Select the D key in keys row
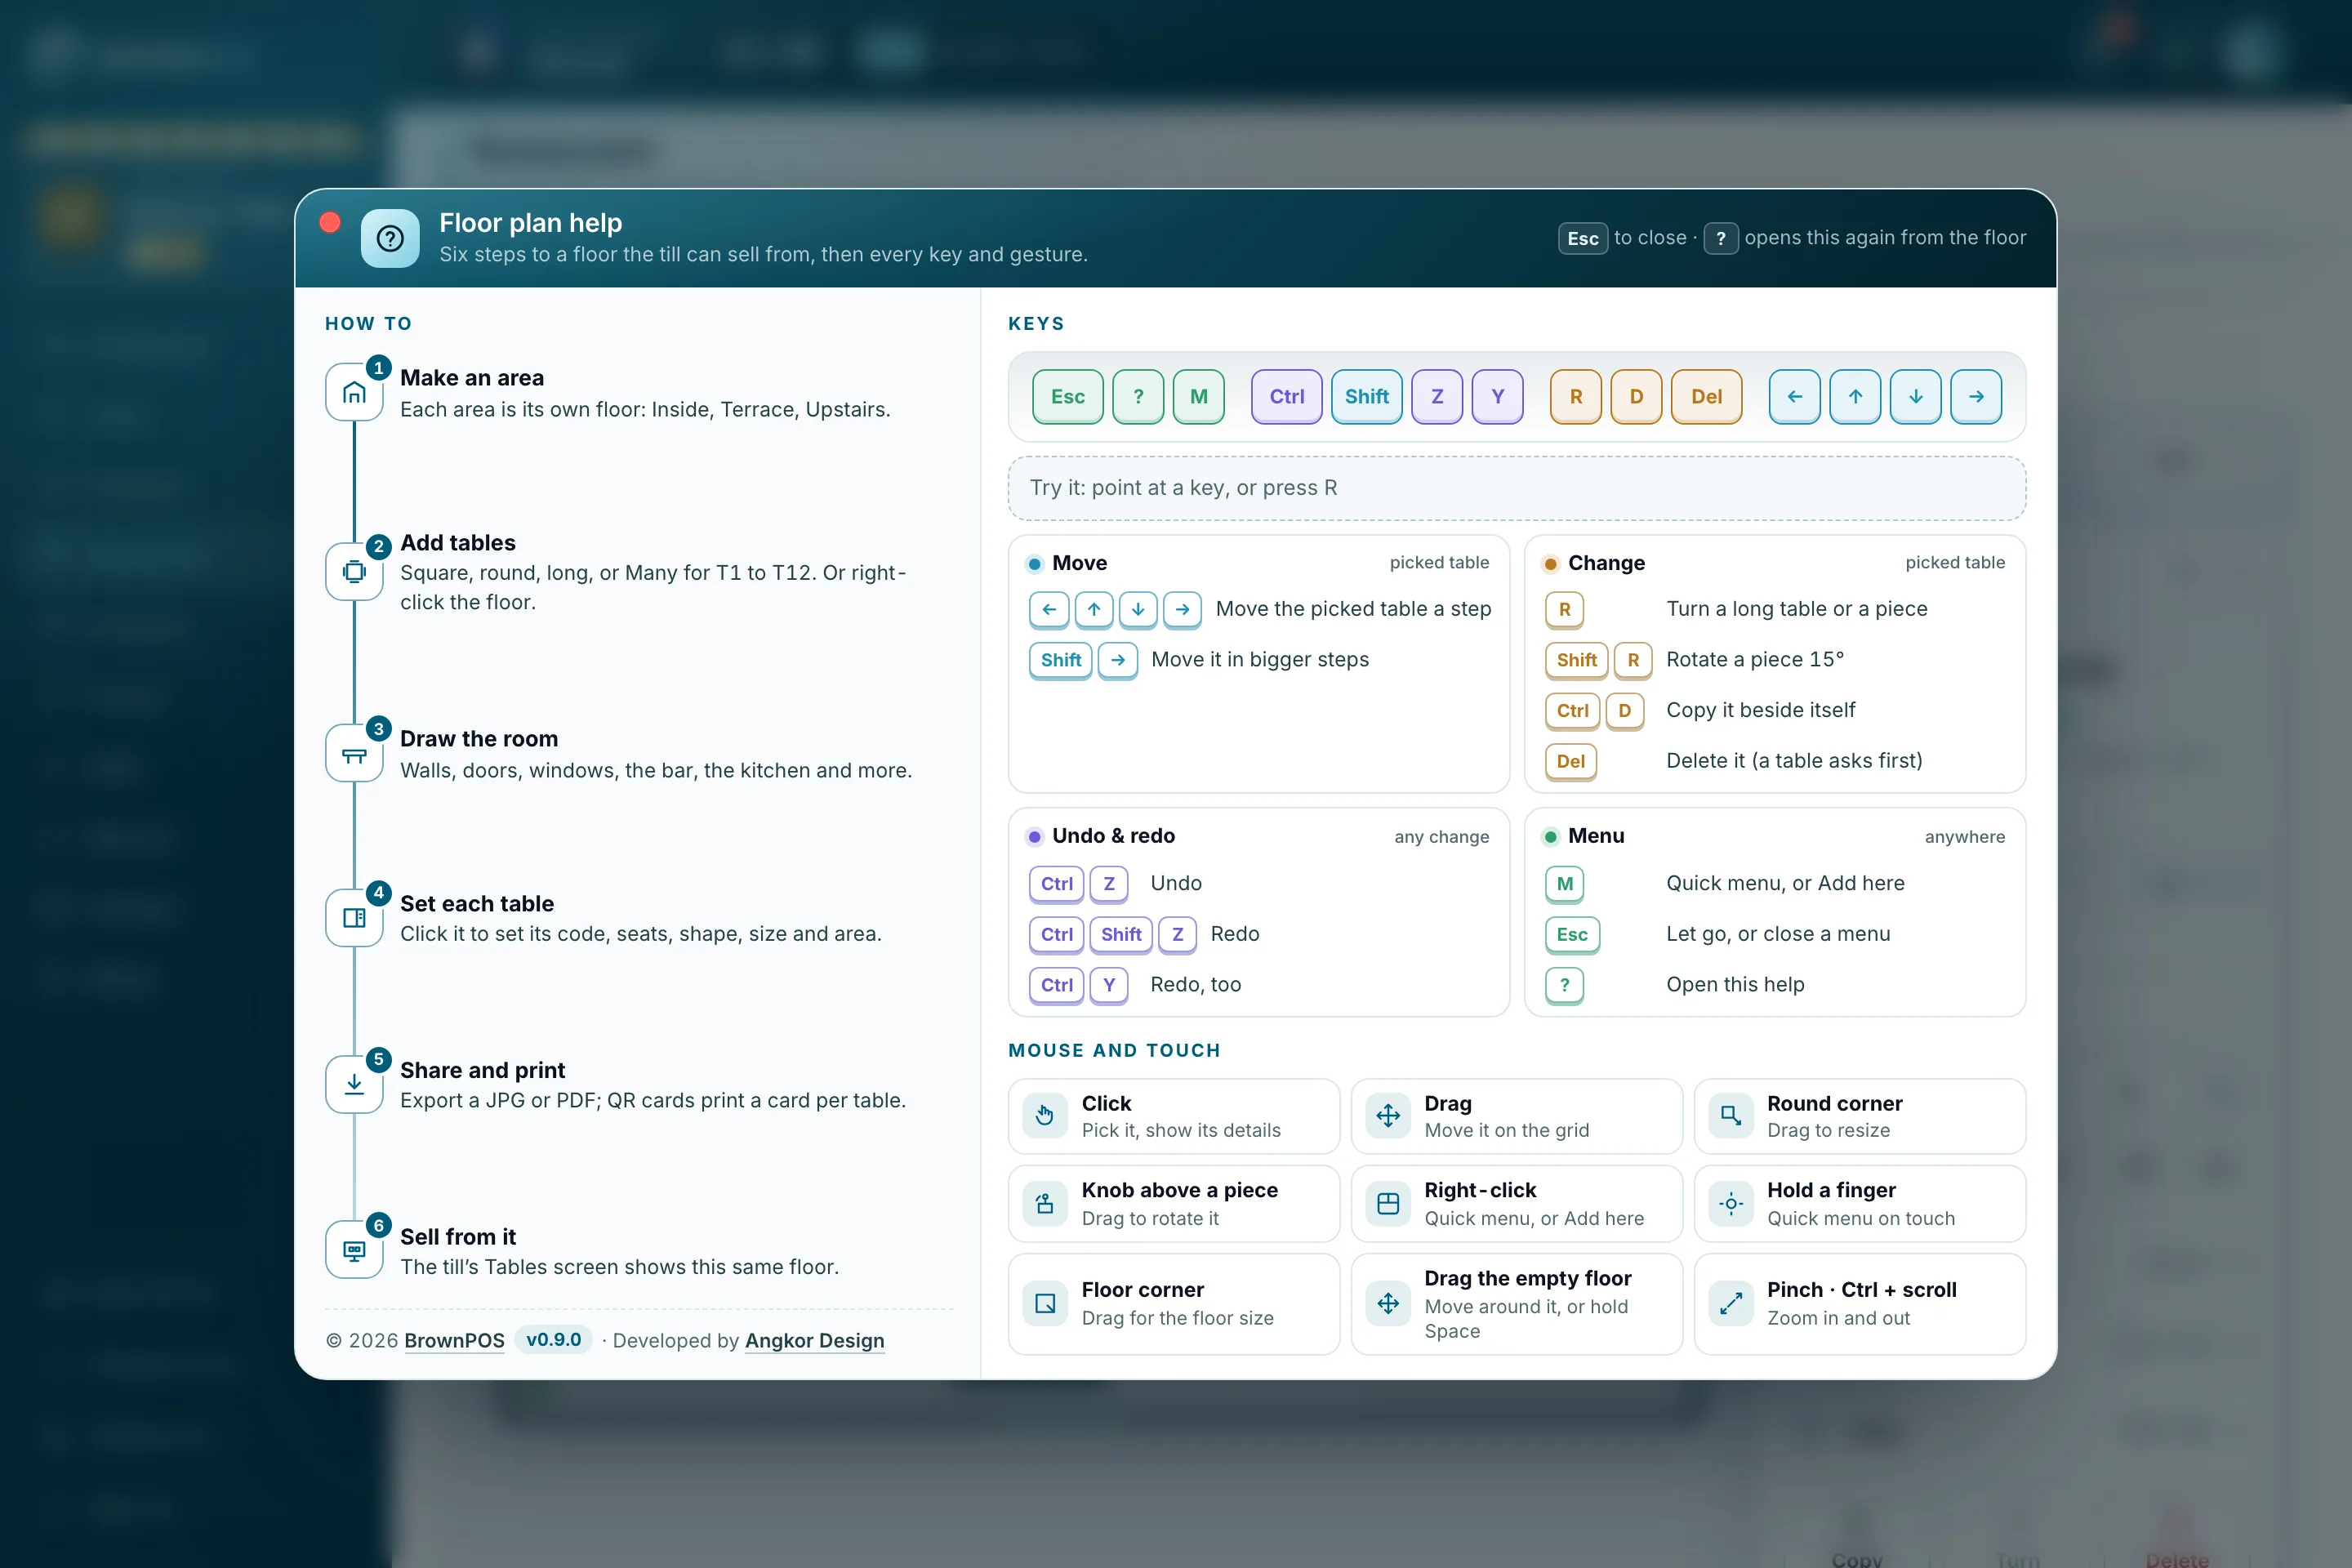Screen dimensions: 2352x1568 click(x=1637, y=397)
